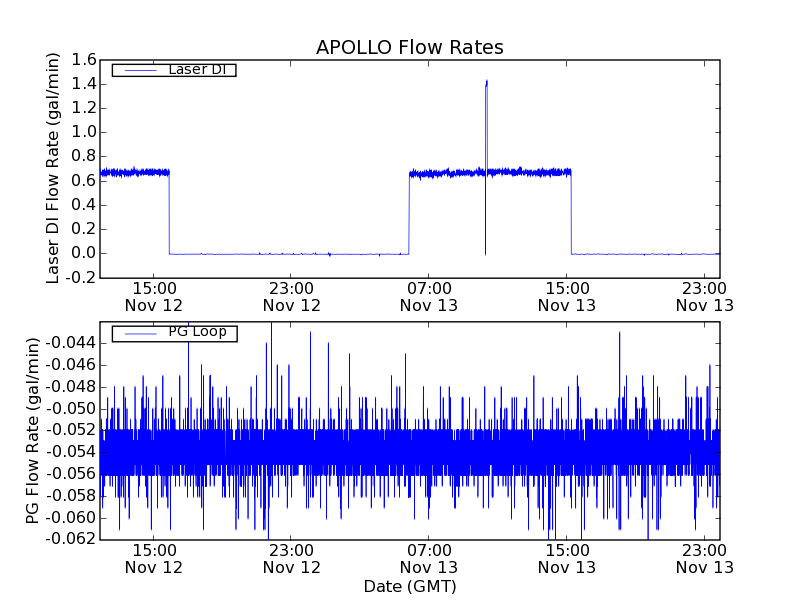Click 15:00 Nov 13 tick under bottom plot
Image resolution: width=800 pixels, height=600 pixels.
pos(567,558)
